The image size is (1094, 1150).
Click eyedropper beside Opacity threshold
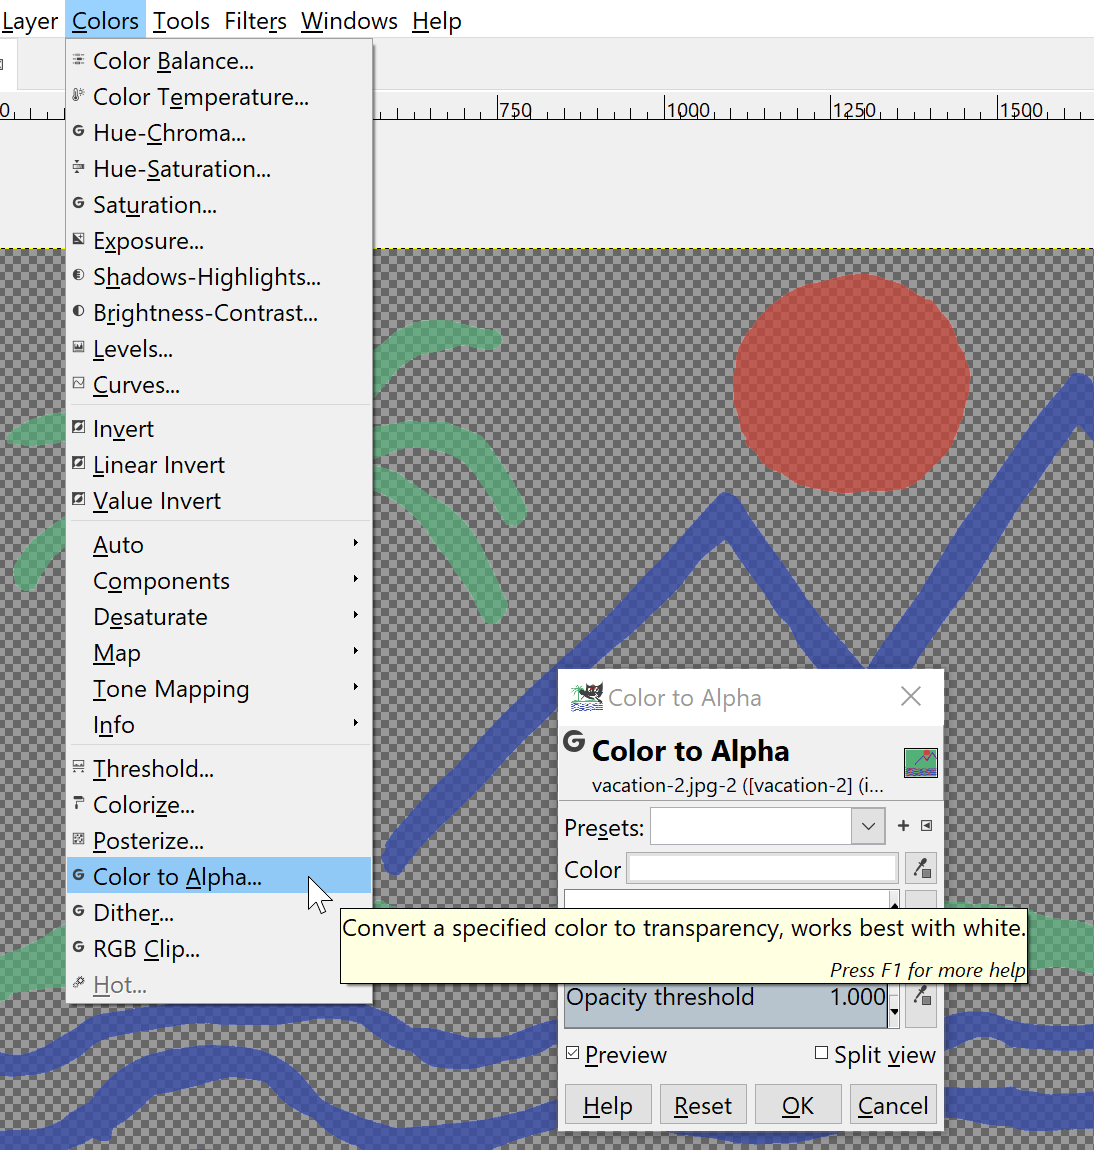921,998
